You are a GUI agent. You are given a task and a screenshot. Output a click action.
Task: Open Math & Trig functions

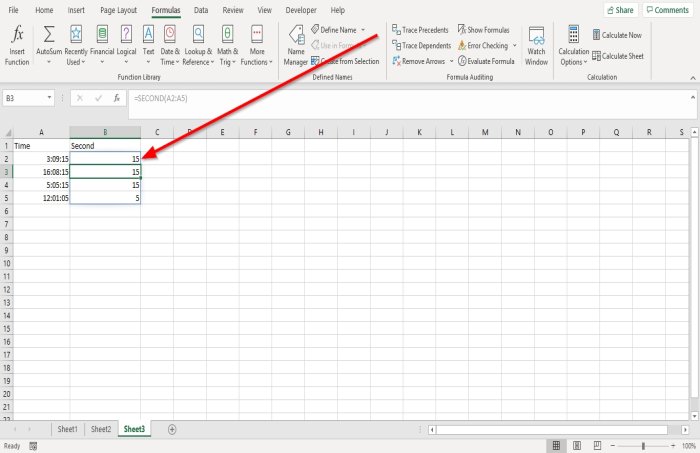(228, 45)
